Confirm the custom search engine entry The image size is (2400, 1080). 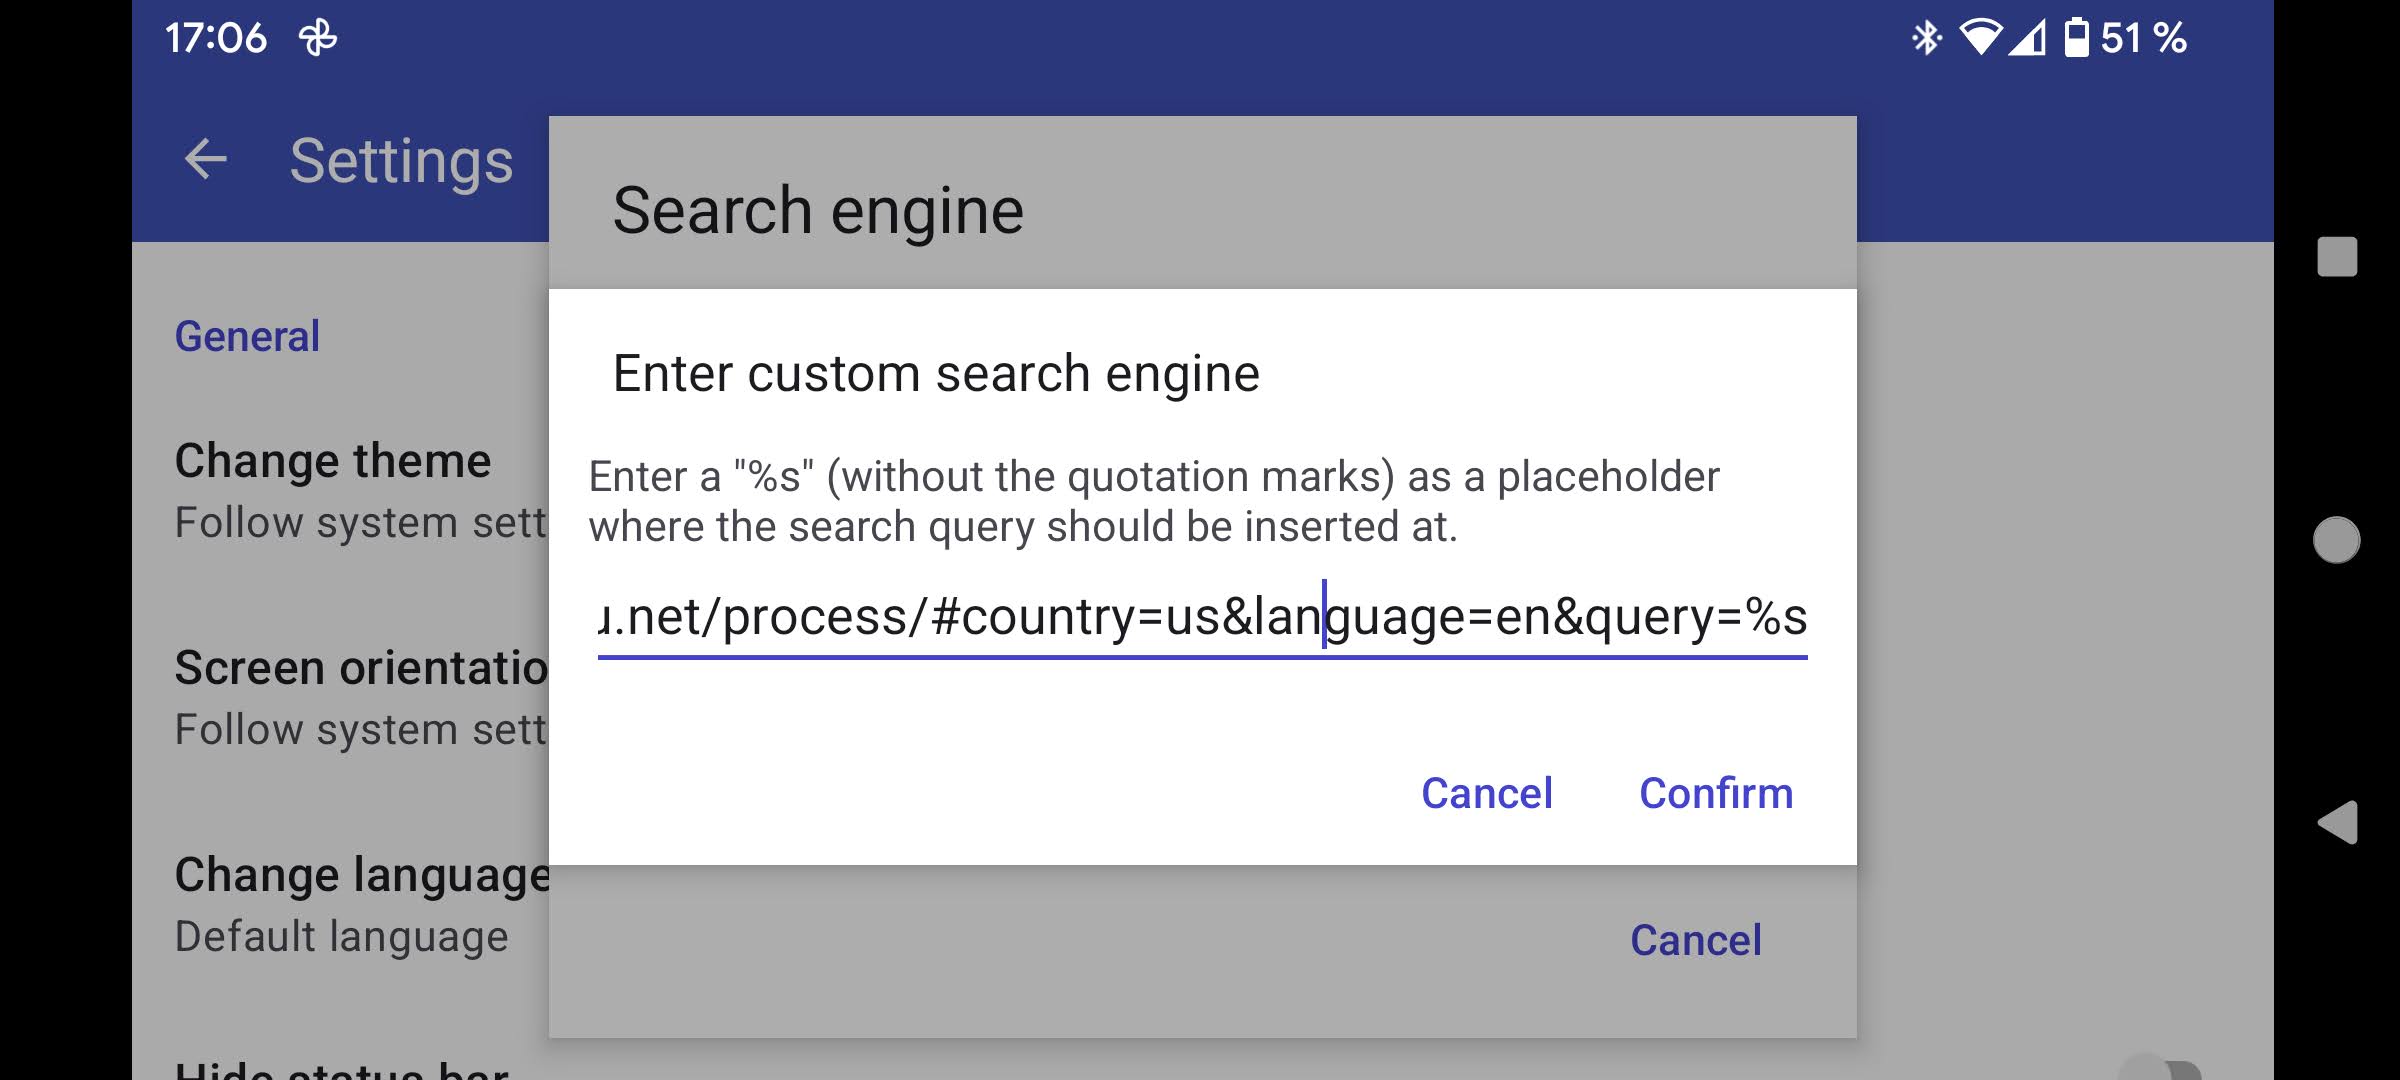1716,793
